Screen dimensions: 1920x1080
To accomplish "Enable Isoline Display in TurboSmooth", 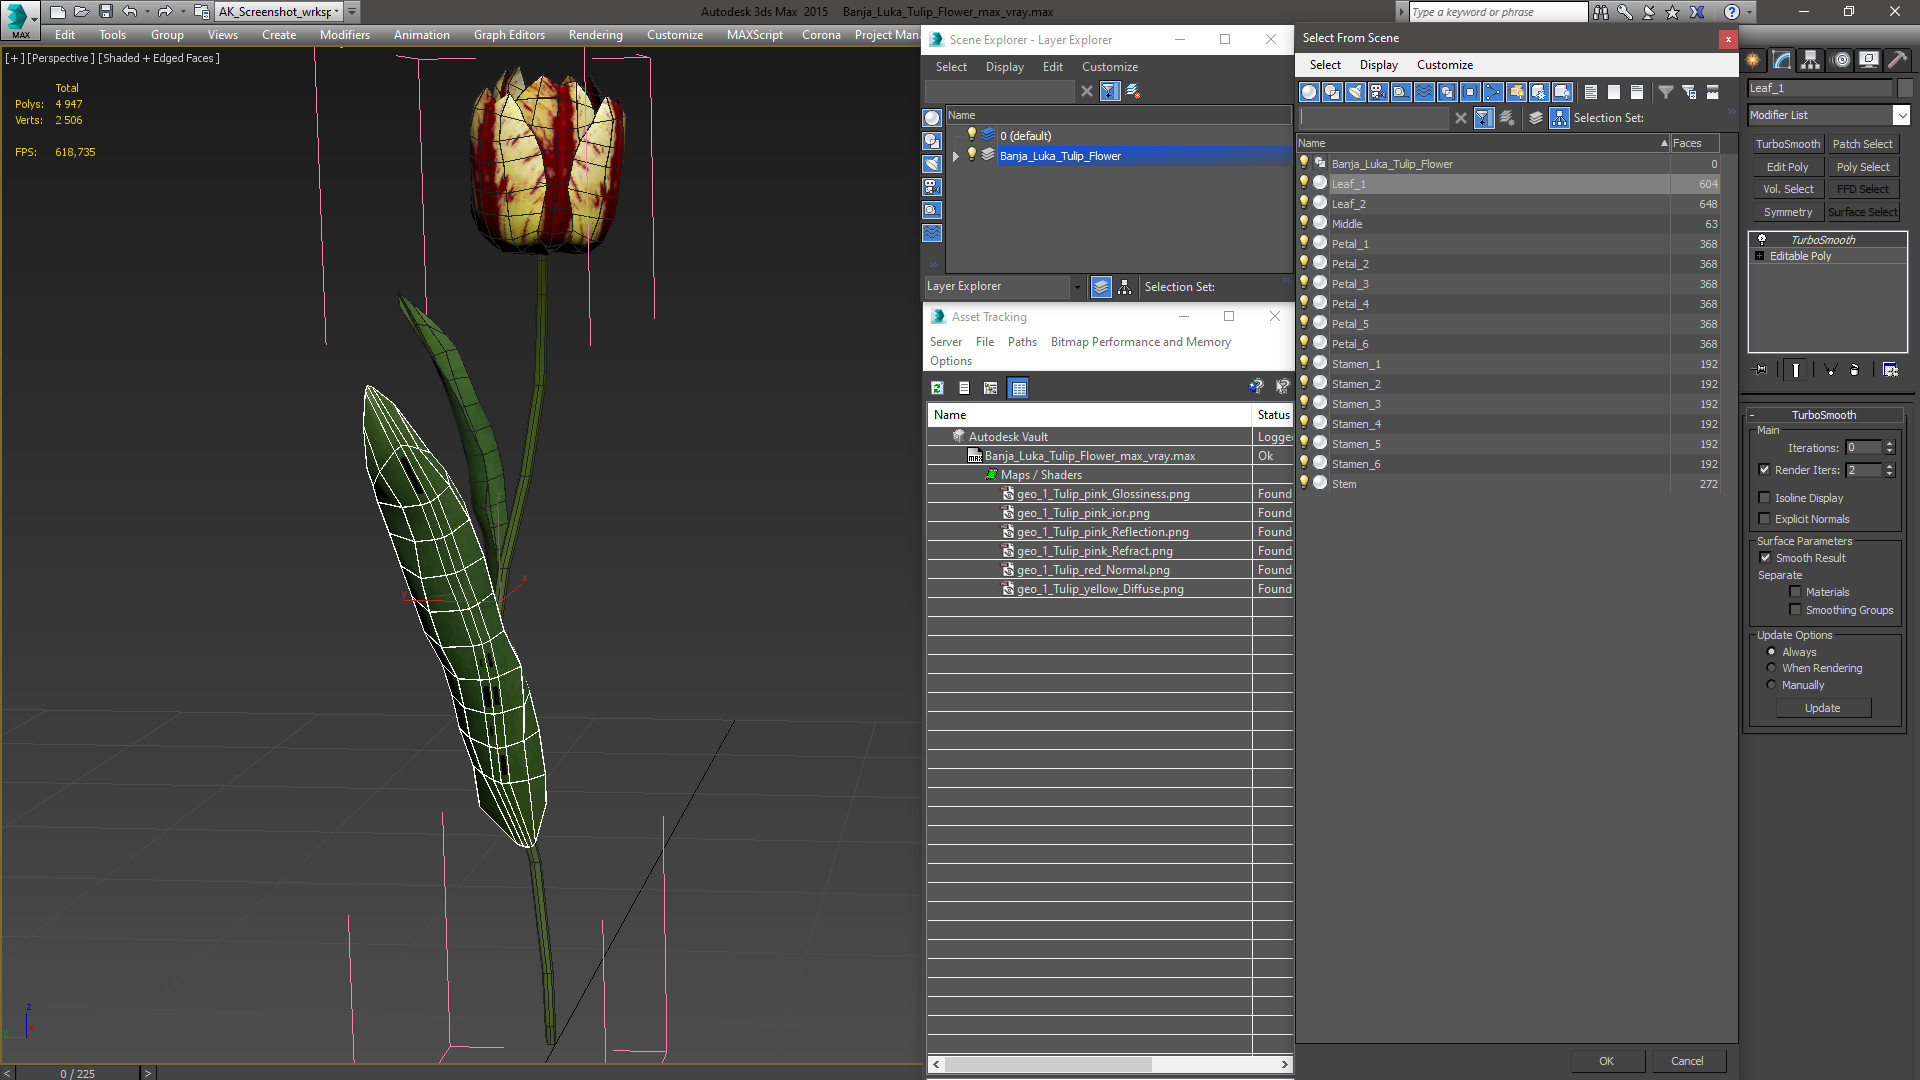I will (x=1764, y=497).
